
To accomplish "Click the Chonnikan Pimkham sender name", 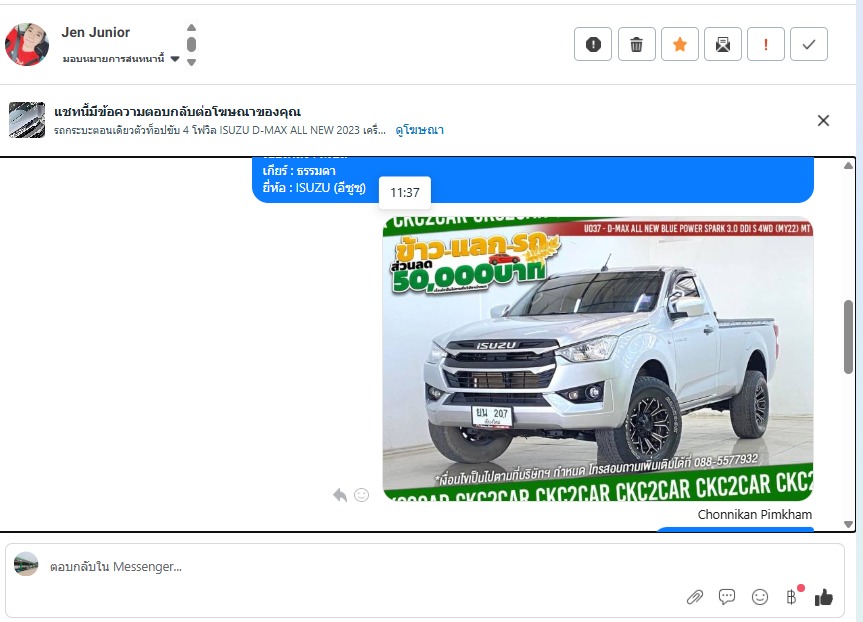I will click(x=755, y=515).
